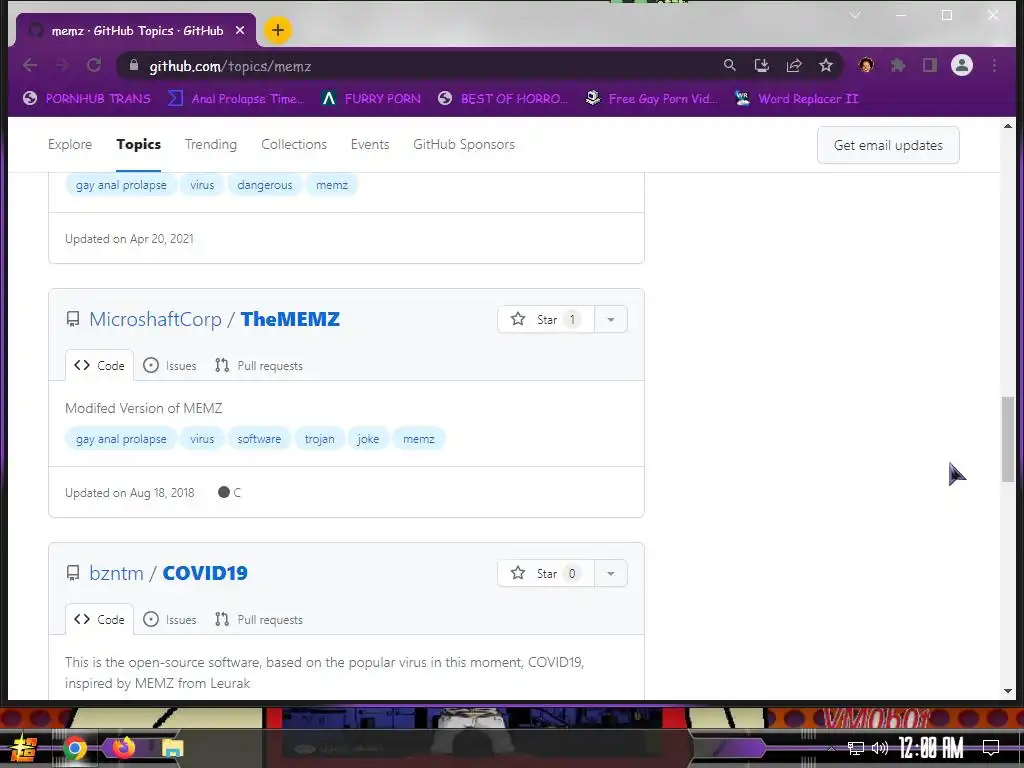Image resolution: width=1024 pixels, height=768 pixels.
Task: Open Pull requests tab of TheMEMZ
Action: [x=259, y=366]
